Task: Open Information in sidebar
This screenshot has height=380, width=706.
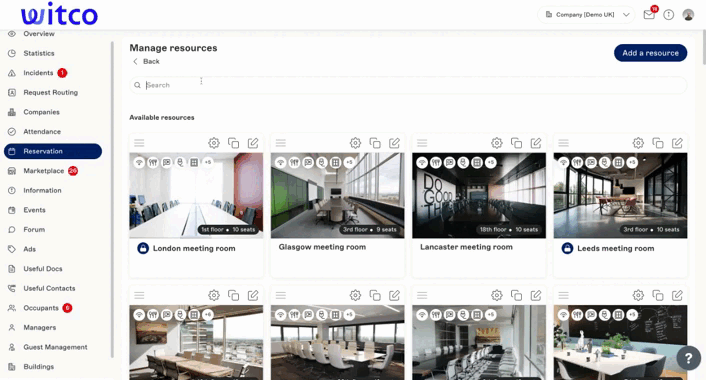Action: click(x=42, y=190)
